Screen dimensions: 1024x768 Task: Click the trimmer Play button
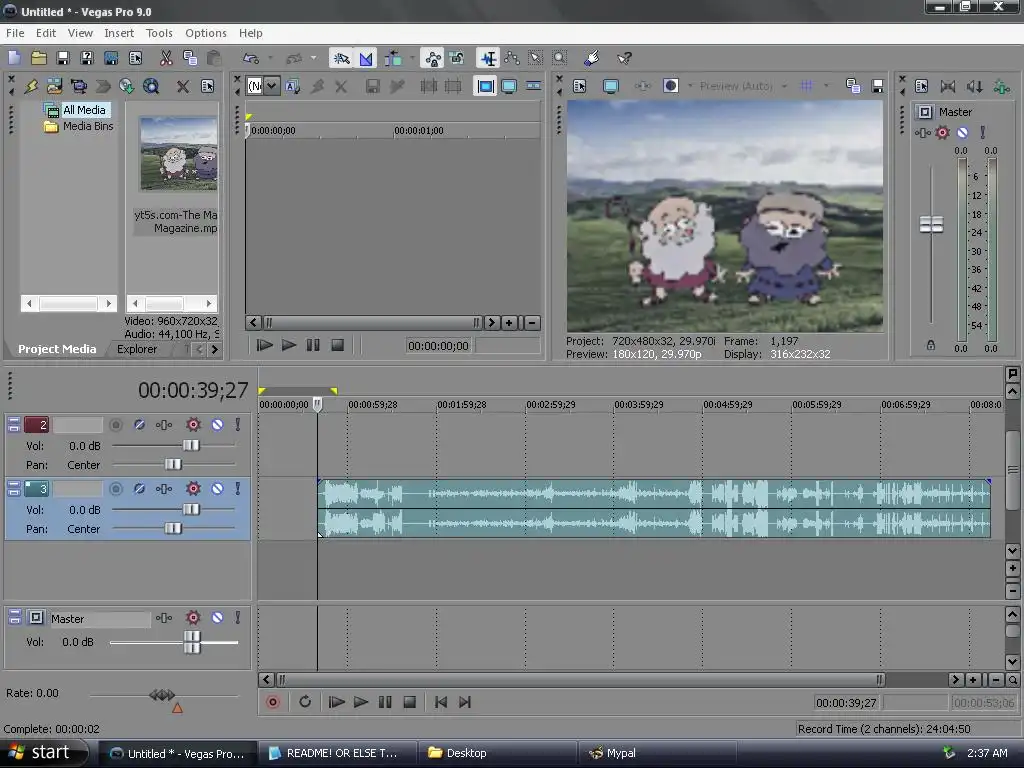[x=289, y=345]
